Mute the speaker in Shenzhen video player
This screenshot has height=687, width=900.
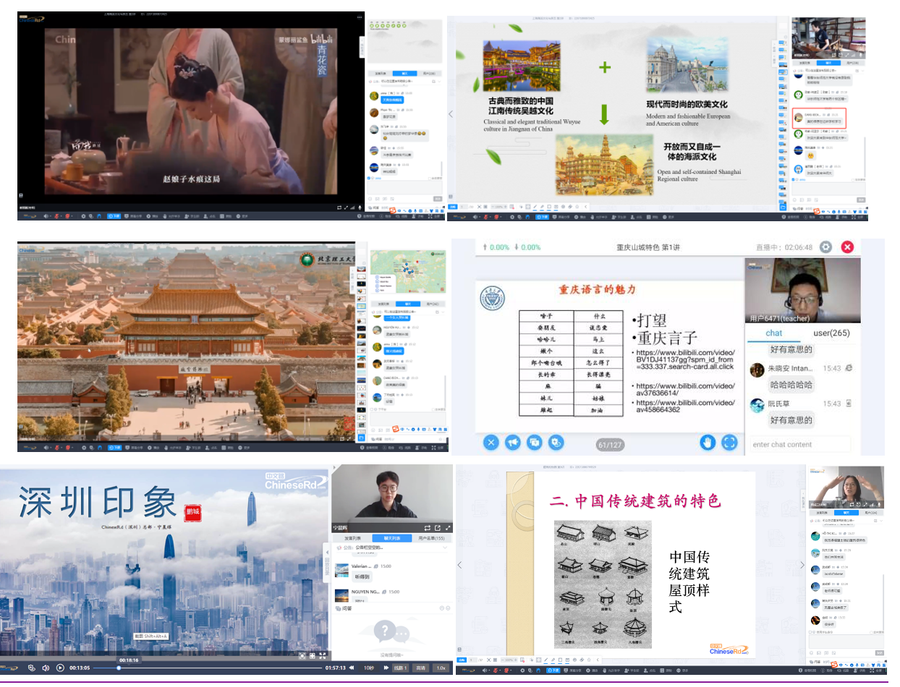[x=46, y=667]
